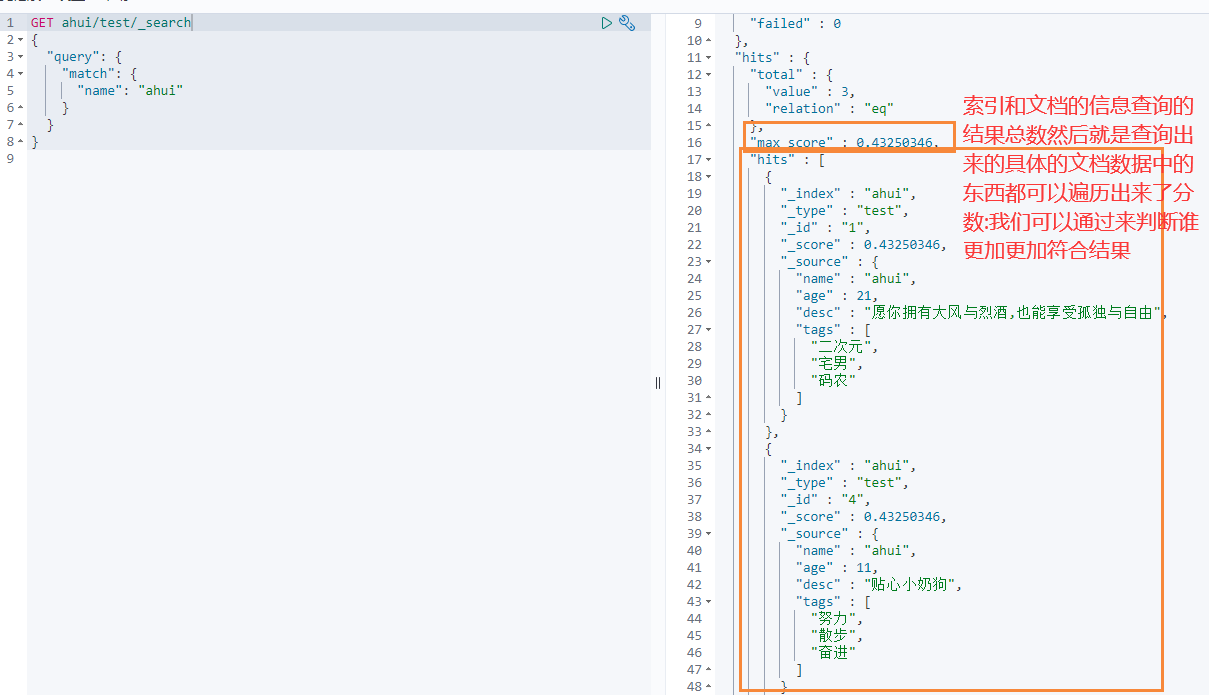
Task: Collapse the first hit object on line 18
Action: pos(709,176)
